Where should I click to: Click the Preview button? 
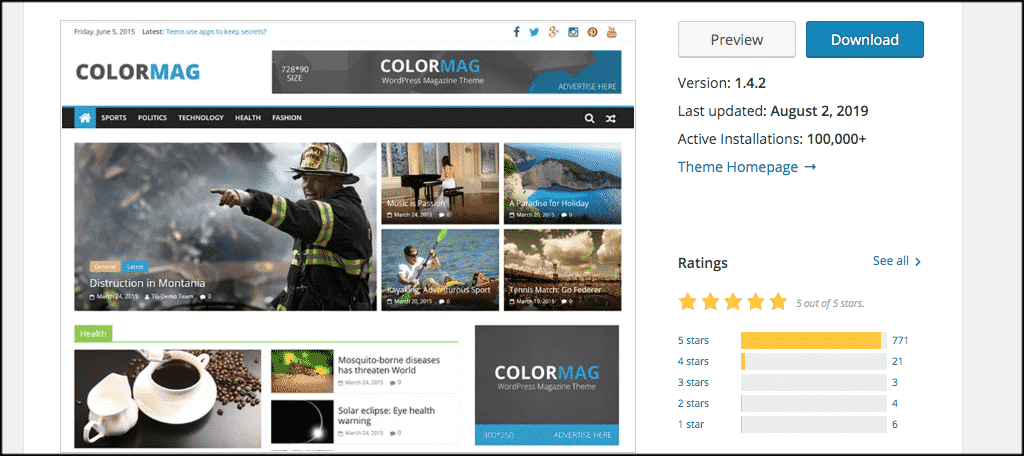(737, 39)
